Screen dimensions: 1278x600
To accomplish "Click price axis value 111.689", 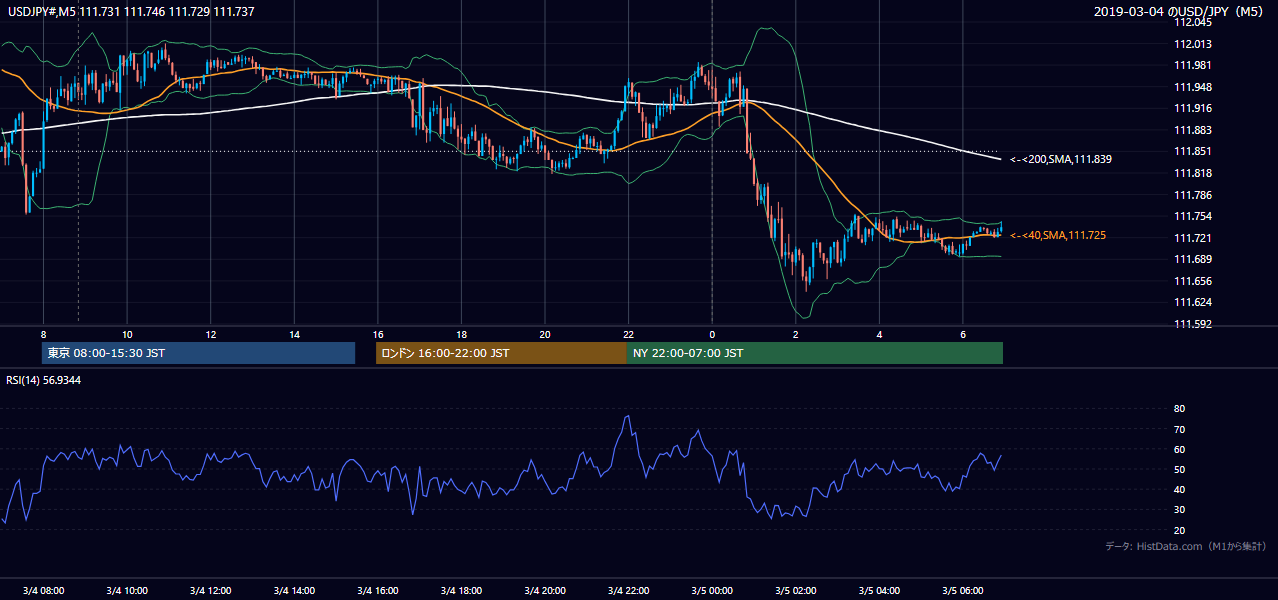I will (x=1194, y=259).
